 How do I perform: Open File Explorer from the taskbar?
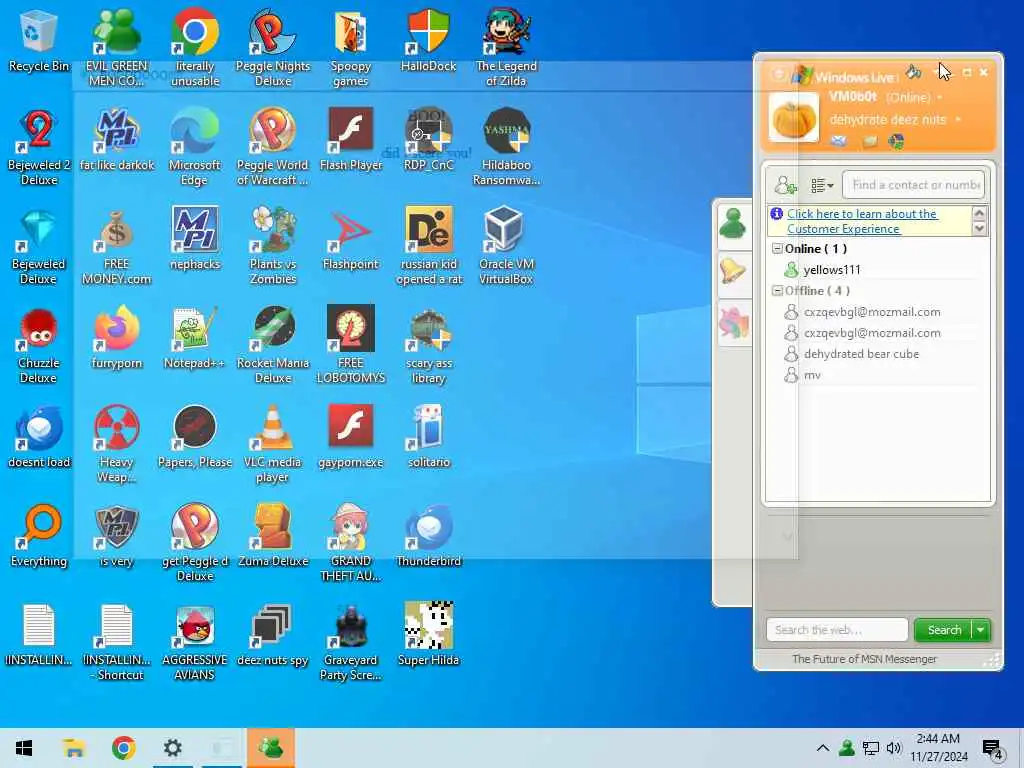click(x=74, y=748)
